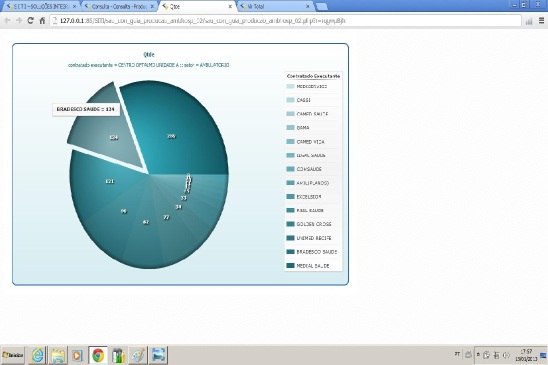
Task: Select the MEDICAL SAUDE legend swatch
Action: 290,266
